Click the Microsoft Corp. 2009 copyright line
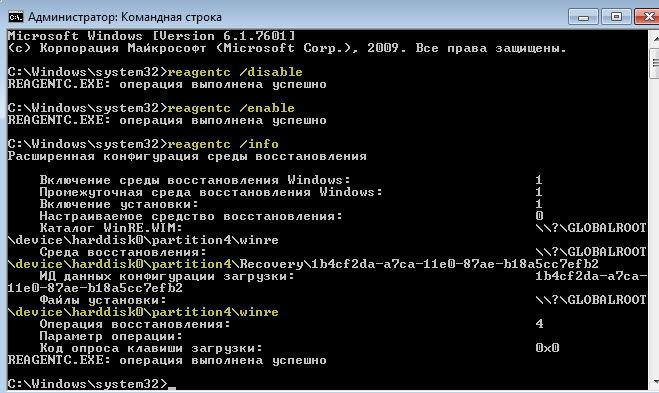 (287, 48)
